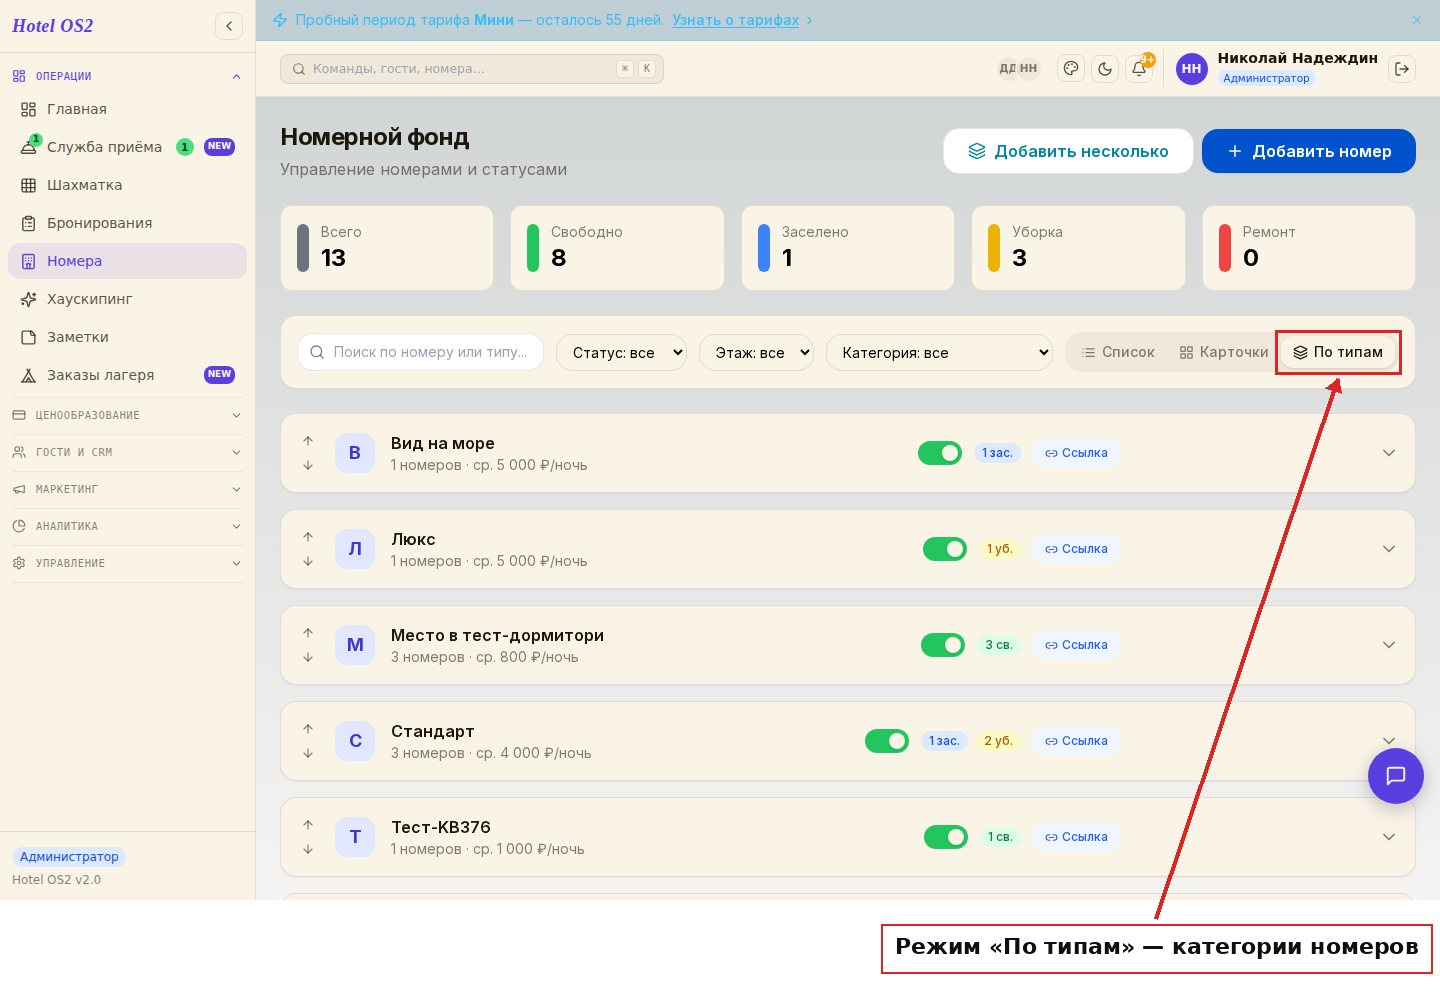Collapse the Операции sidebar section
This screenshot has width=1440, height=997.
pos(127,76)
